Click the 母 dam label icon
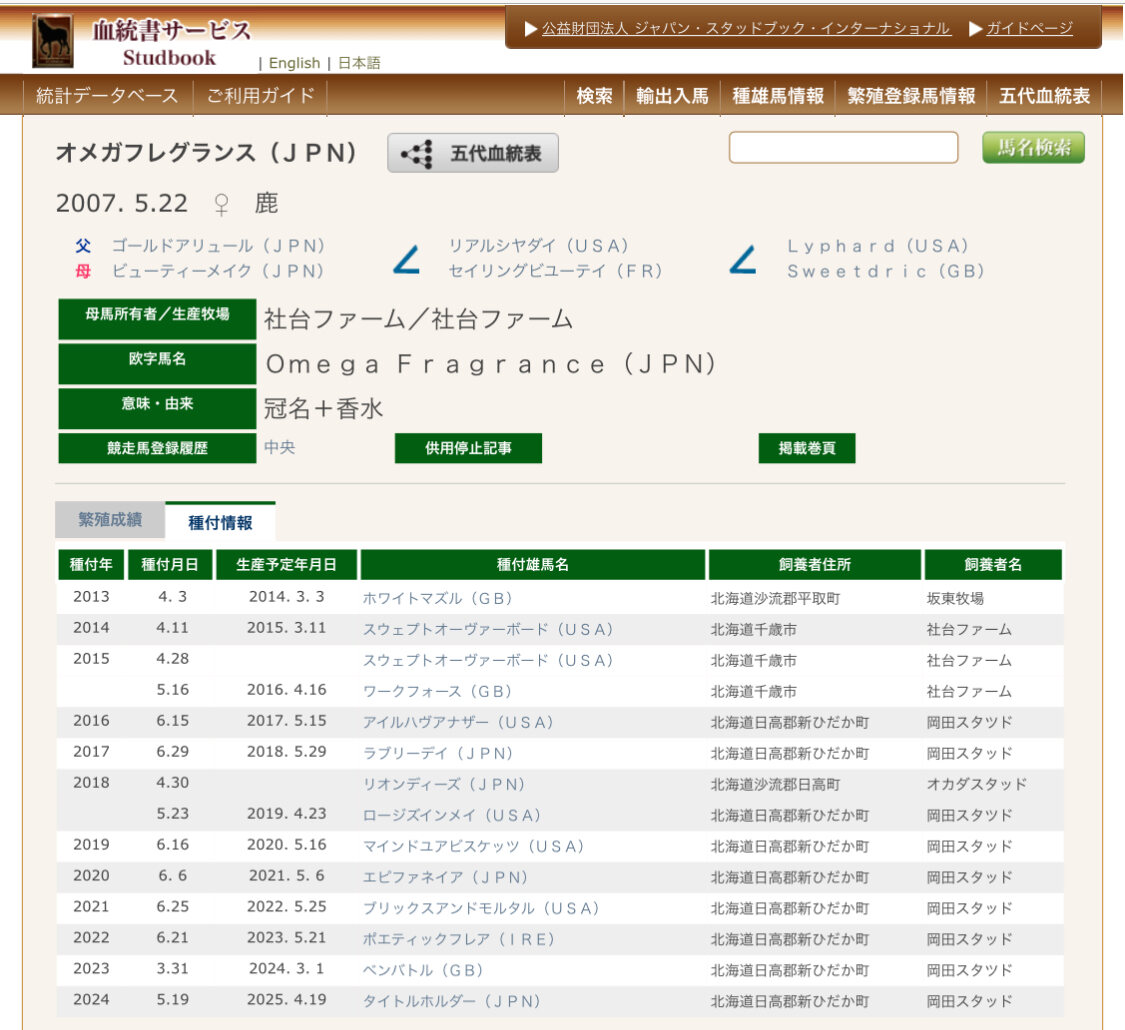Image resolution: width=1125 pixels, height=1030 pixels. point(83,271)
